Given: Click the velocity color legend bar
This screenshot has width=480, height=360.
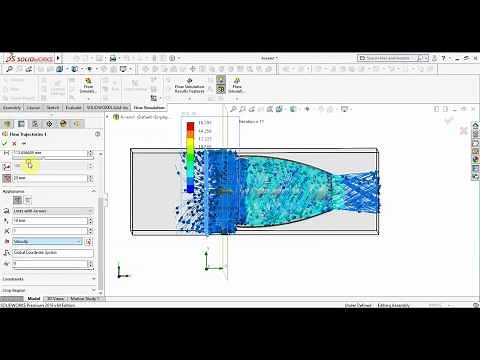Looking at the screenshot, I should (x=190, y=157).
